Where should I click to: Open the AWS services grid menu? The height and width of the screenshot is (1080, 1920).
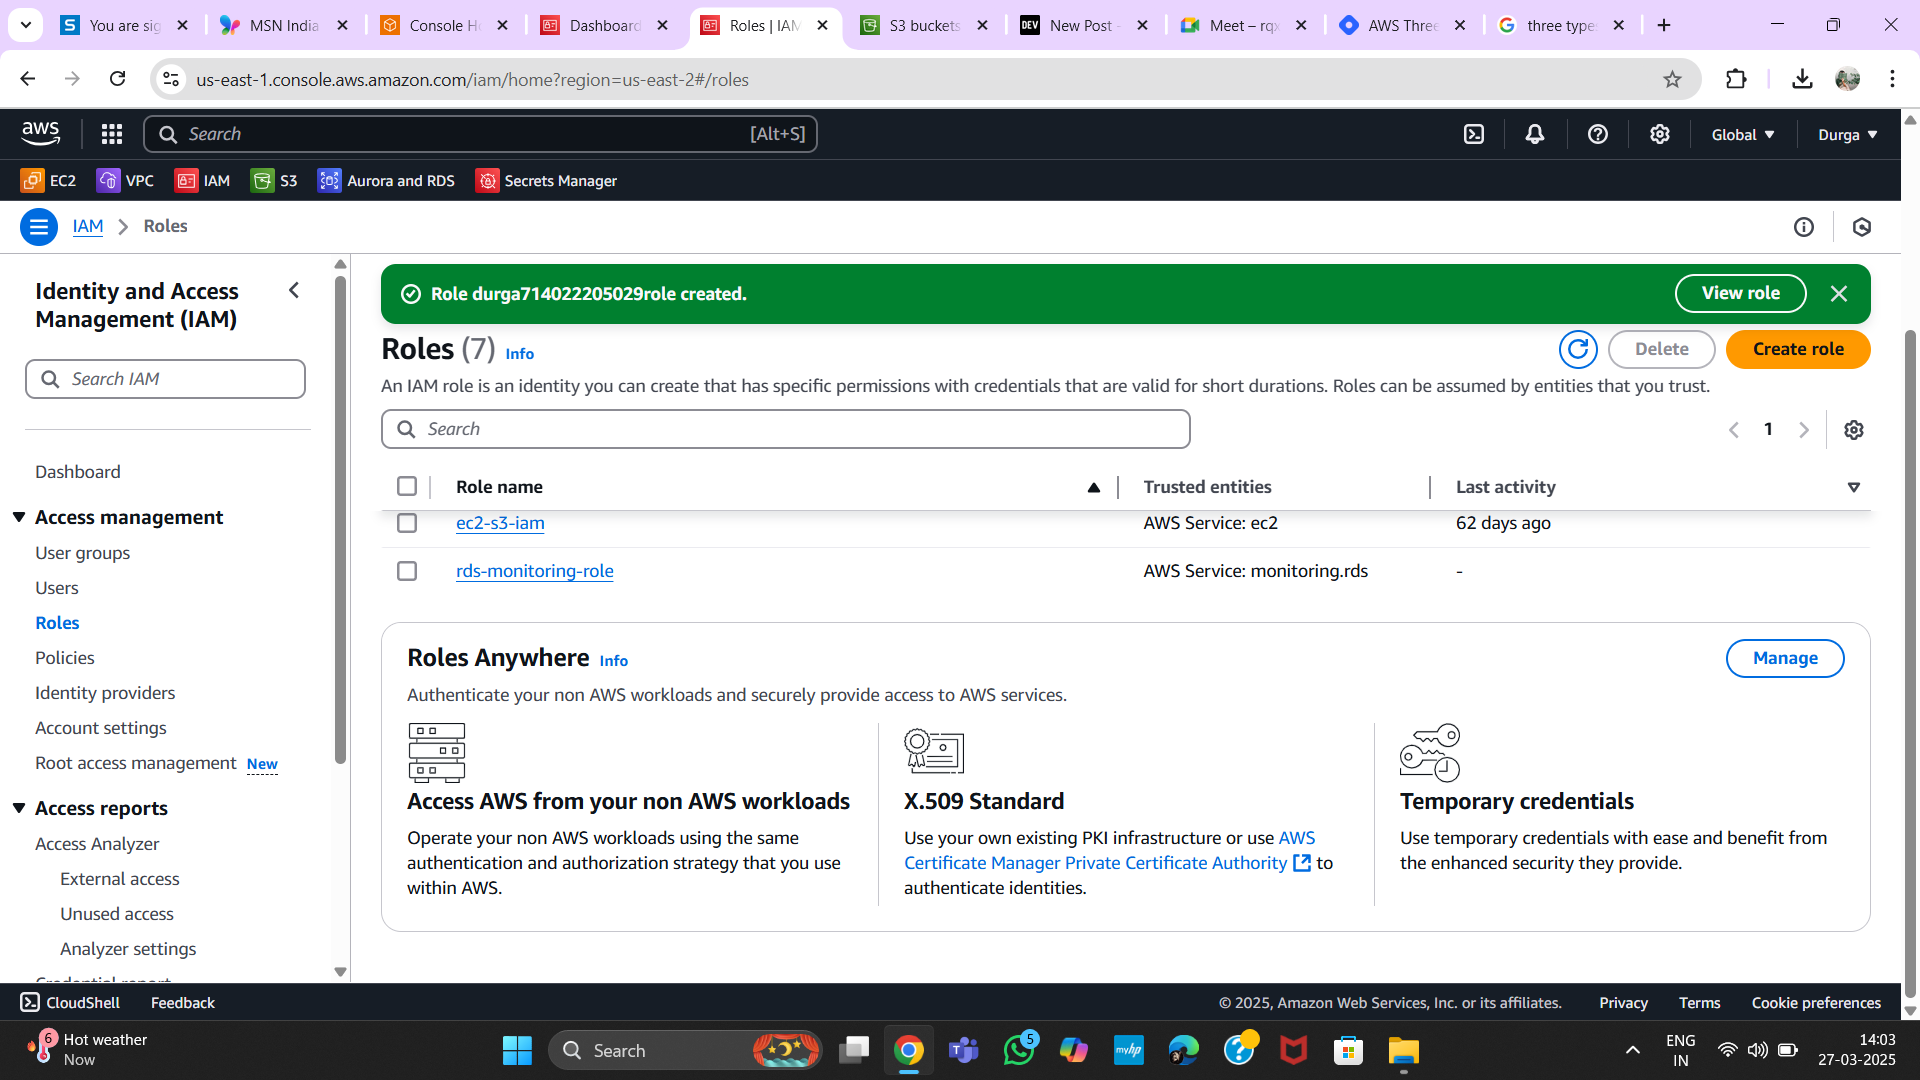[112, 134]
